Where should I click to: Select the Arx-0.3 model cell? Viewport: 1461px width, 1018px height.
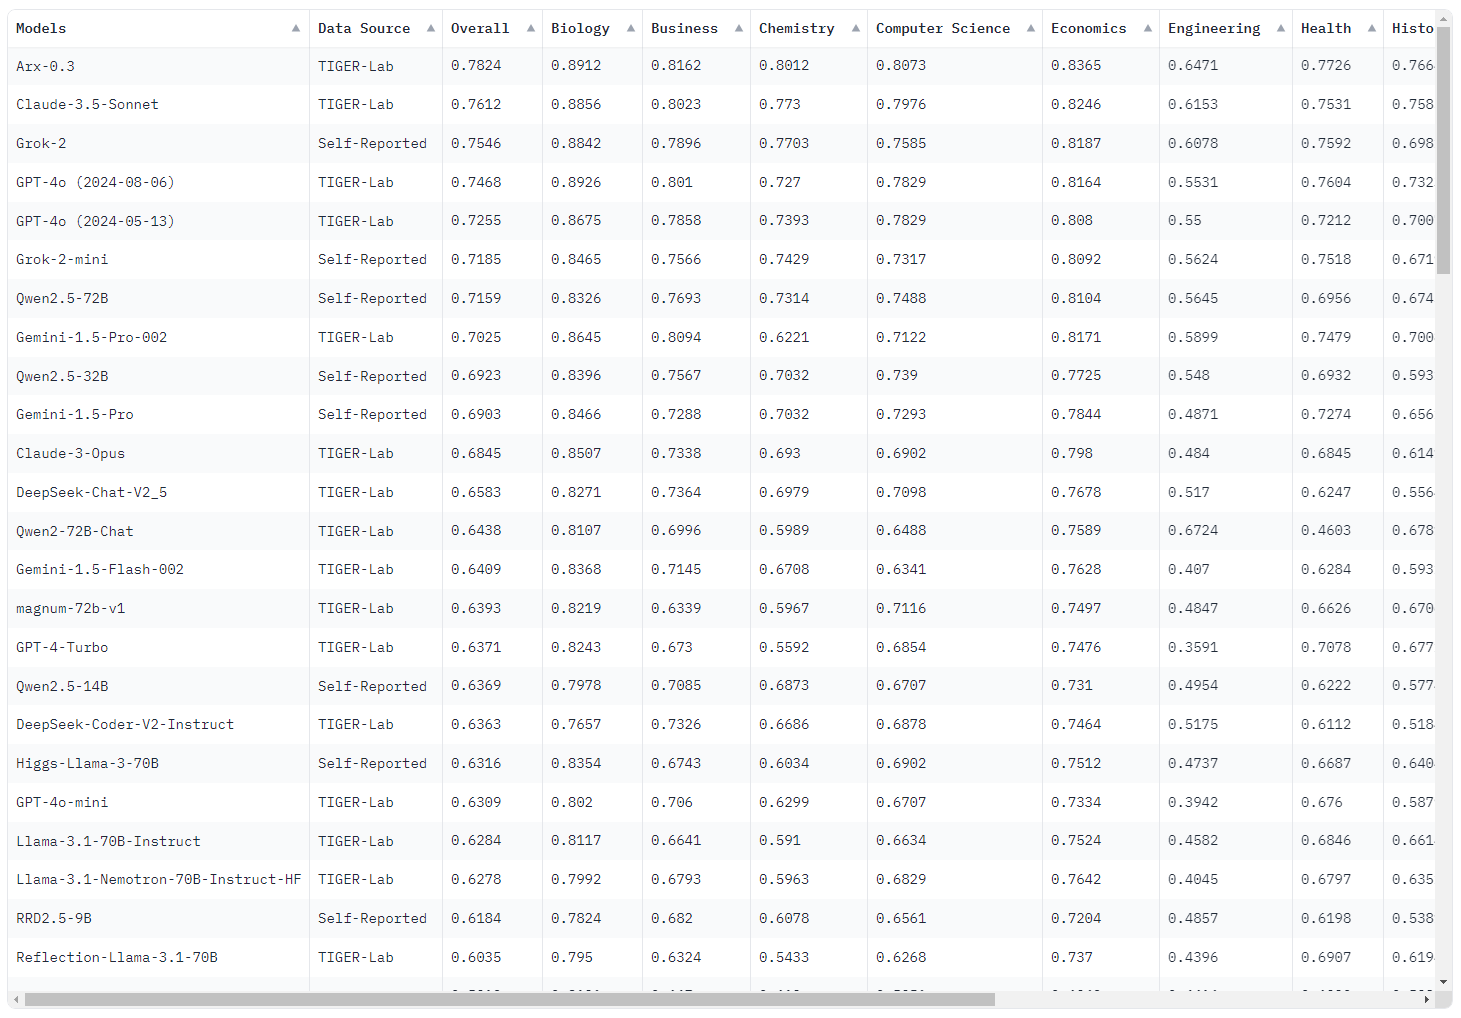coord(158,66)
